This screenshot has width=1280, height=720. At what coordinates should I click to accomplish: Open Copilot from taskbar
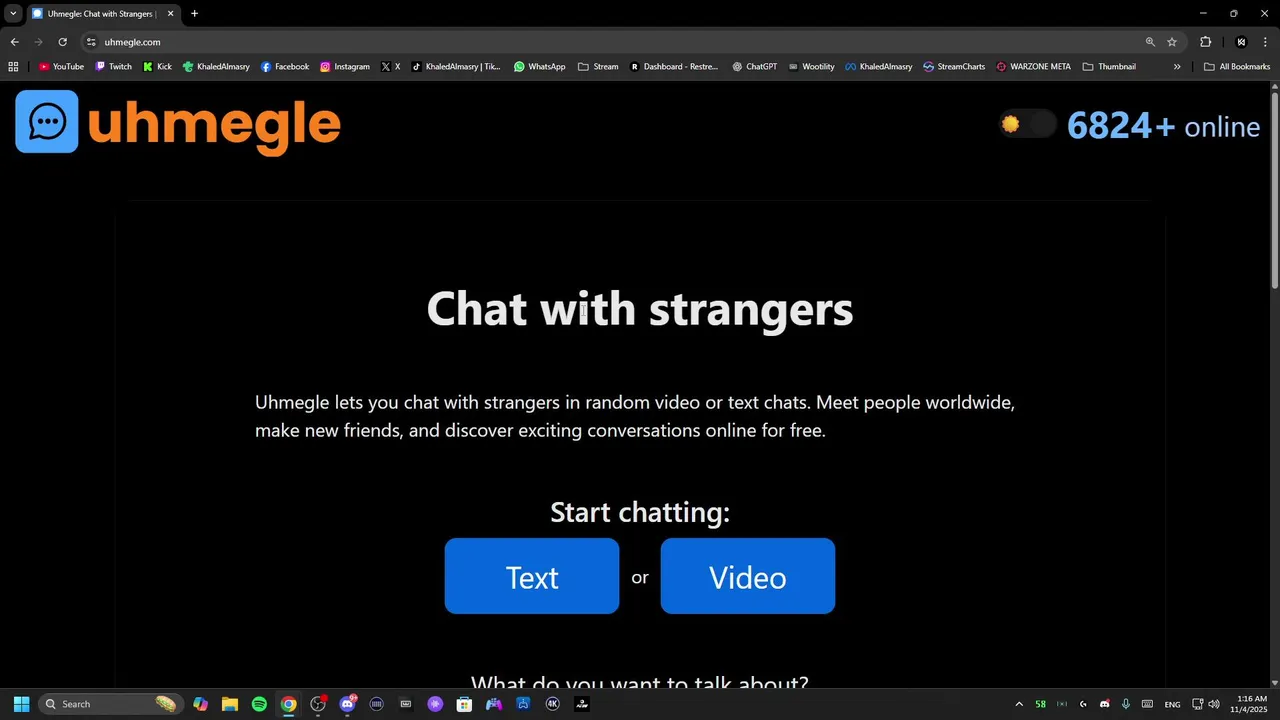pyautogui.click(x=200, y=704)
